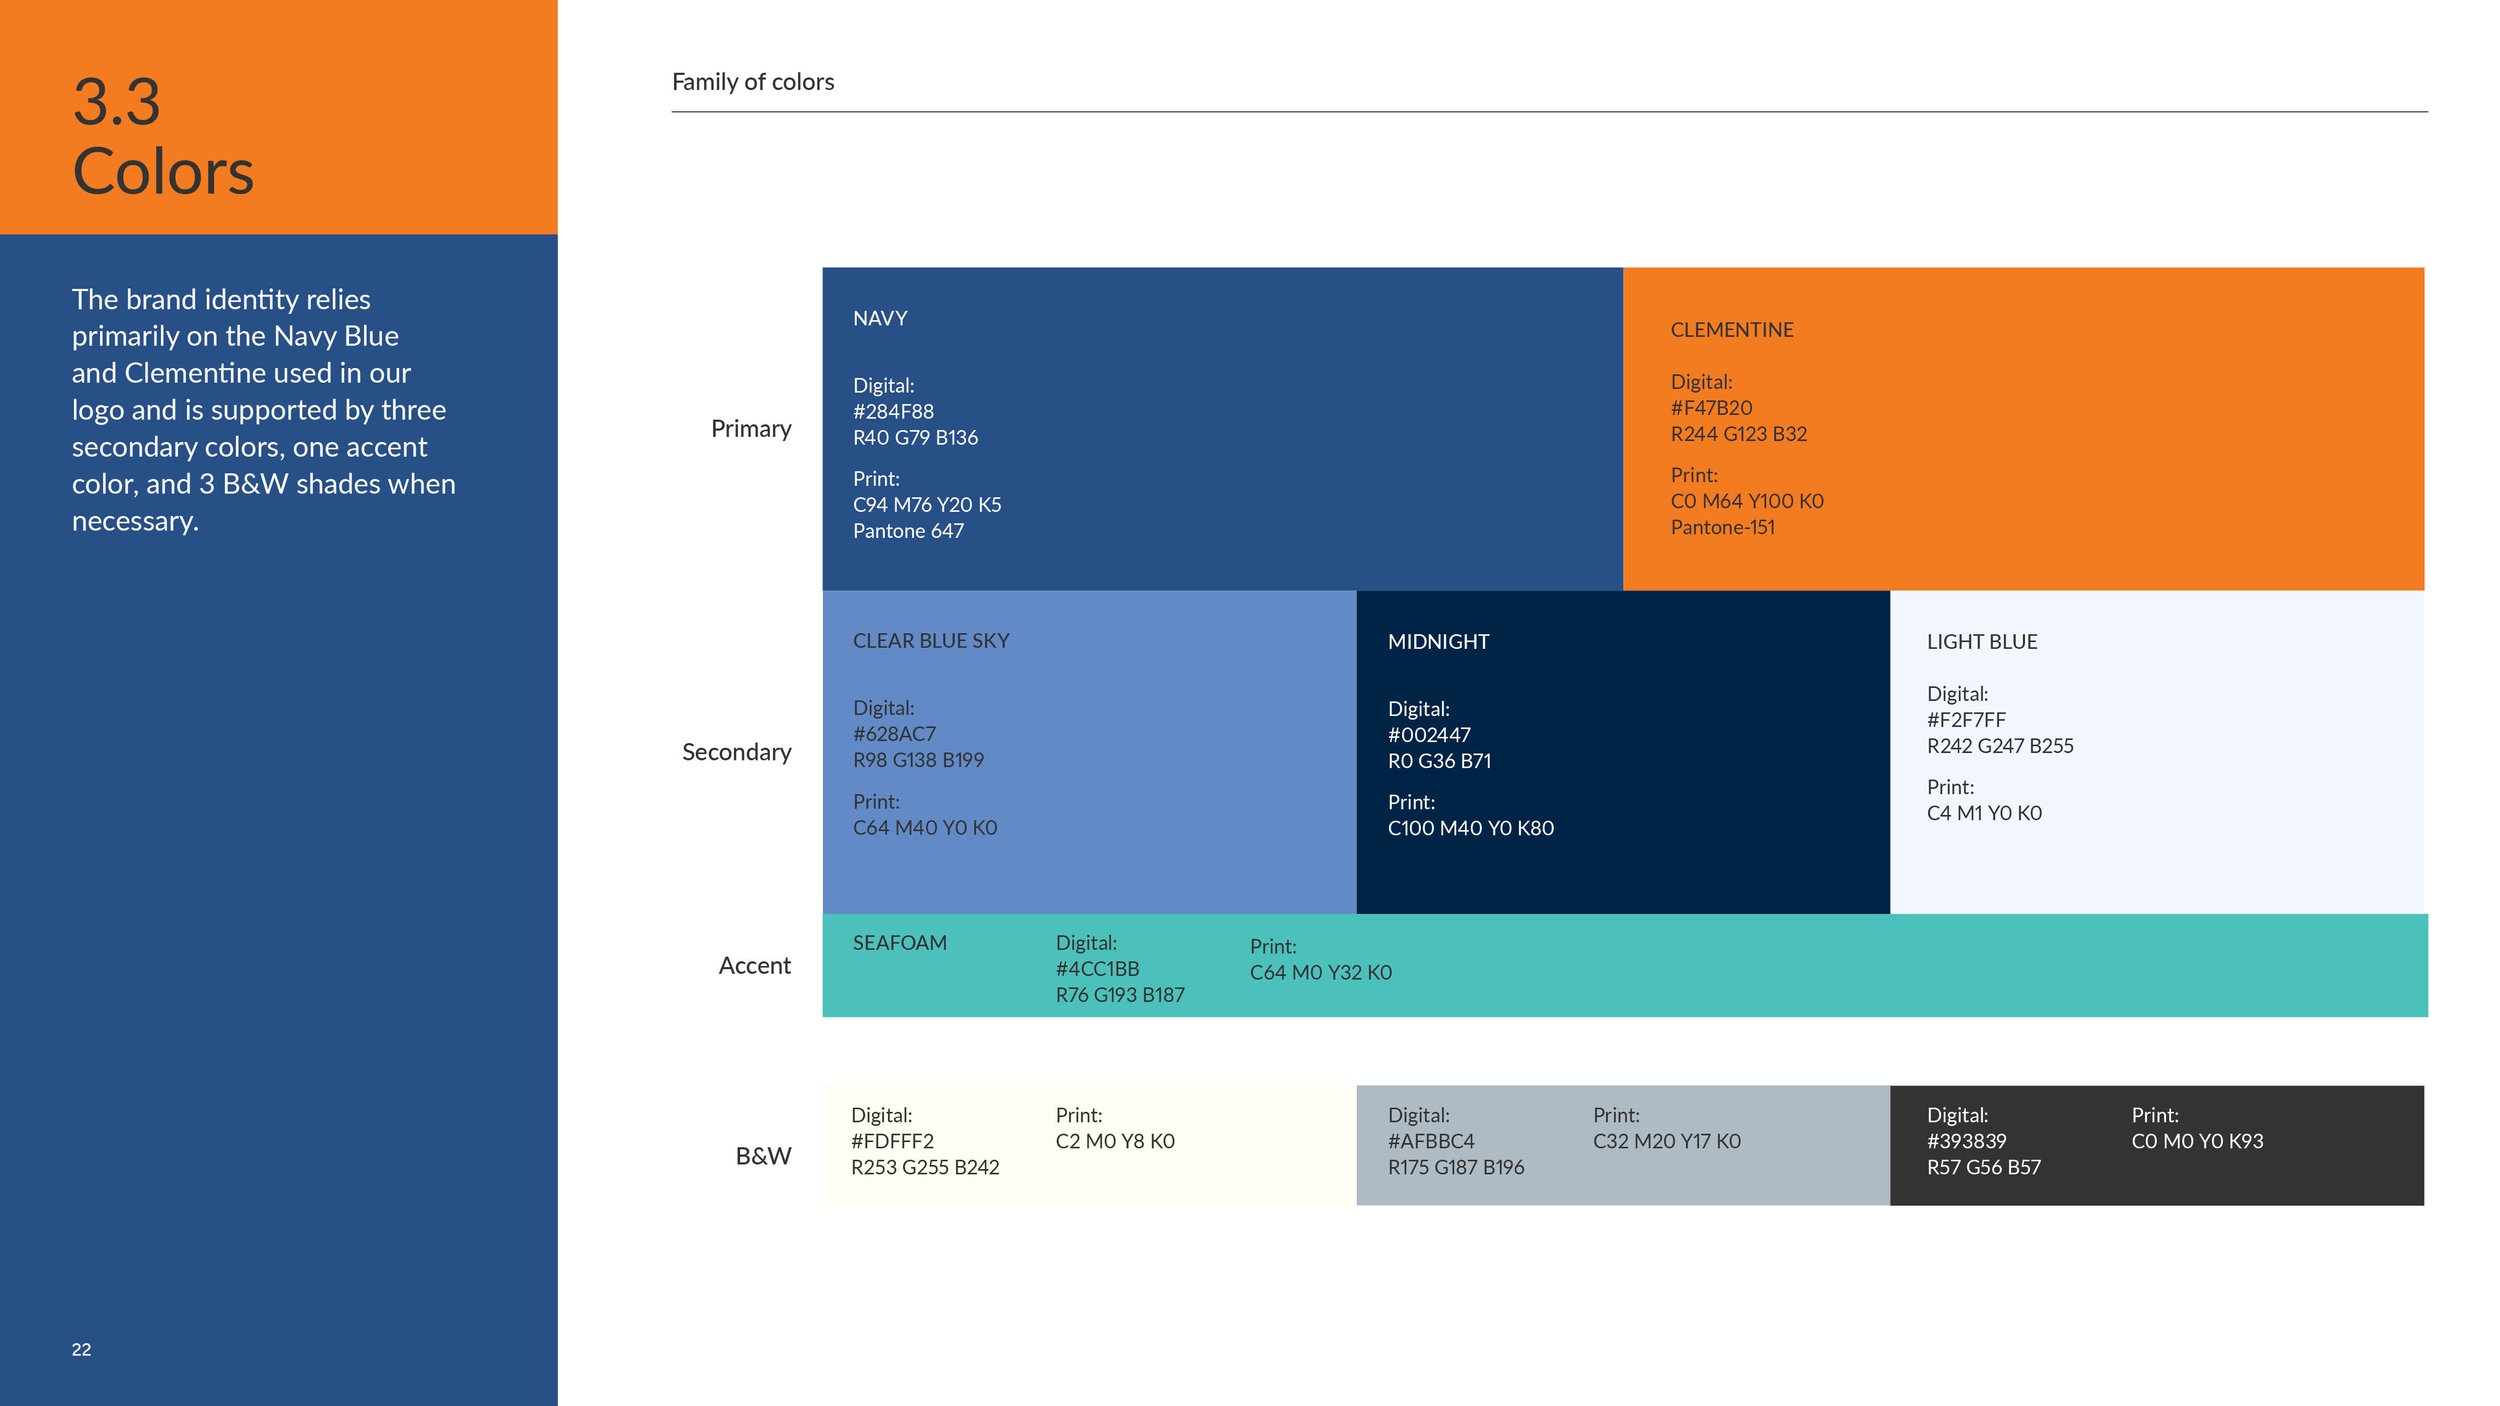The width and height of the screenshot is (2500, 1406).
Task: Click the hex code #4CC1BB
Action: (x=1097, y=969)
